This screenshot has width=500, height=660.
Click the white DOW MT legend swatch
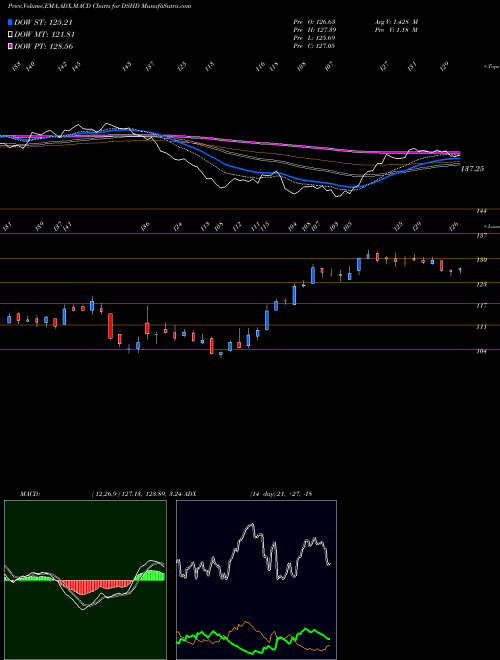[10, 35]
